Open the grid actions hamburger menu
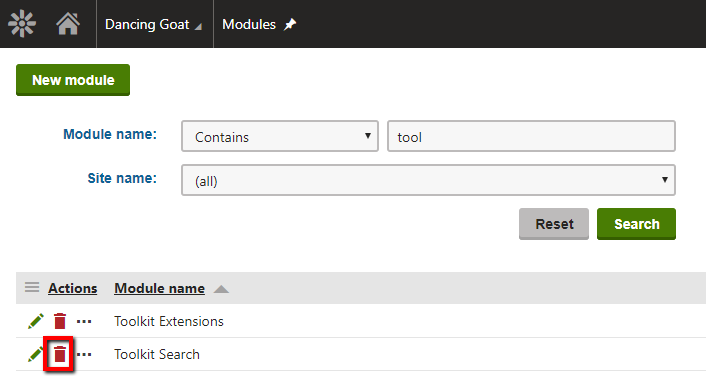Viewport: 706px width, 376px height. point(32,287)
